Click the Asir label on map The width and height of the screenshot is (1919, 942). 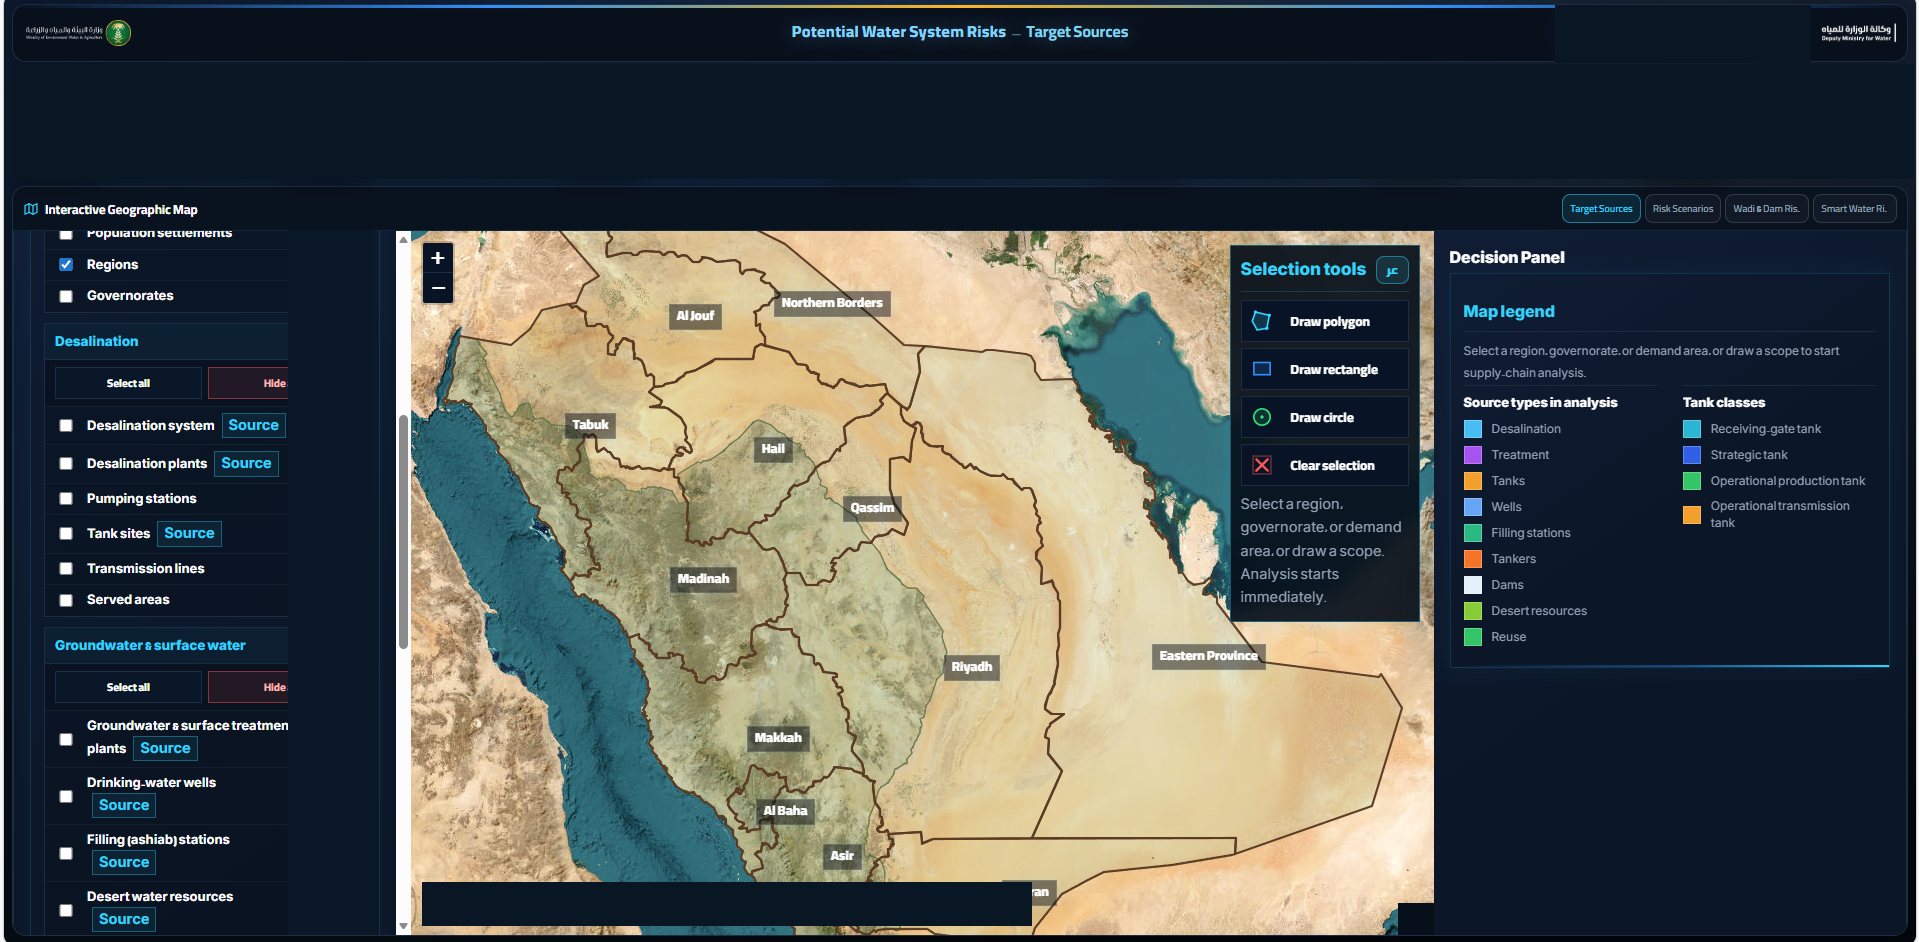click(x=842, y=856)
